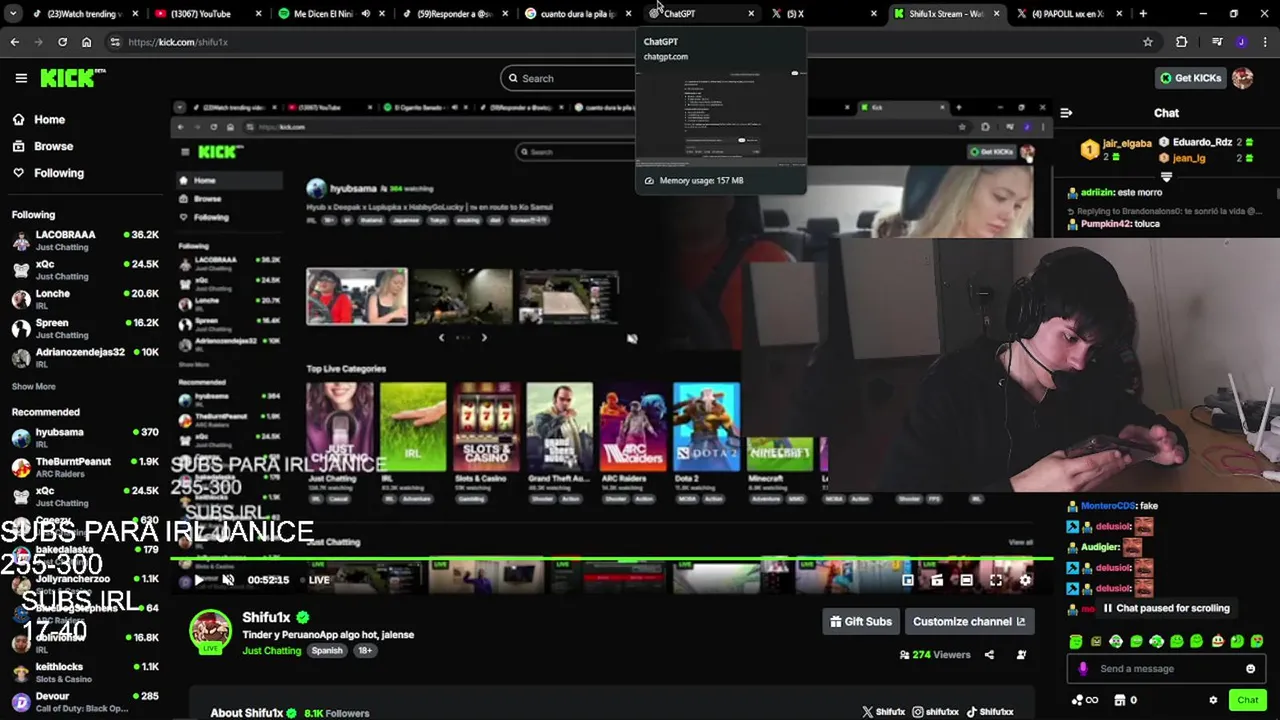Click the KICK logo
1280x720 pixels.
[72, 78]
